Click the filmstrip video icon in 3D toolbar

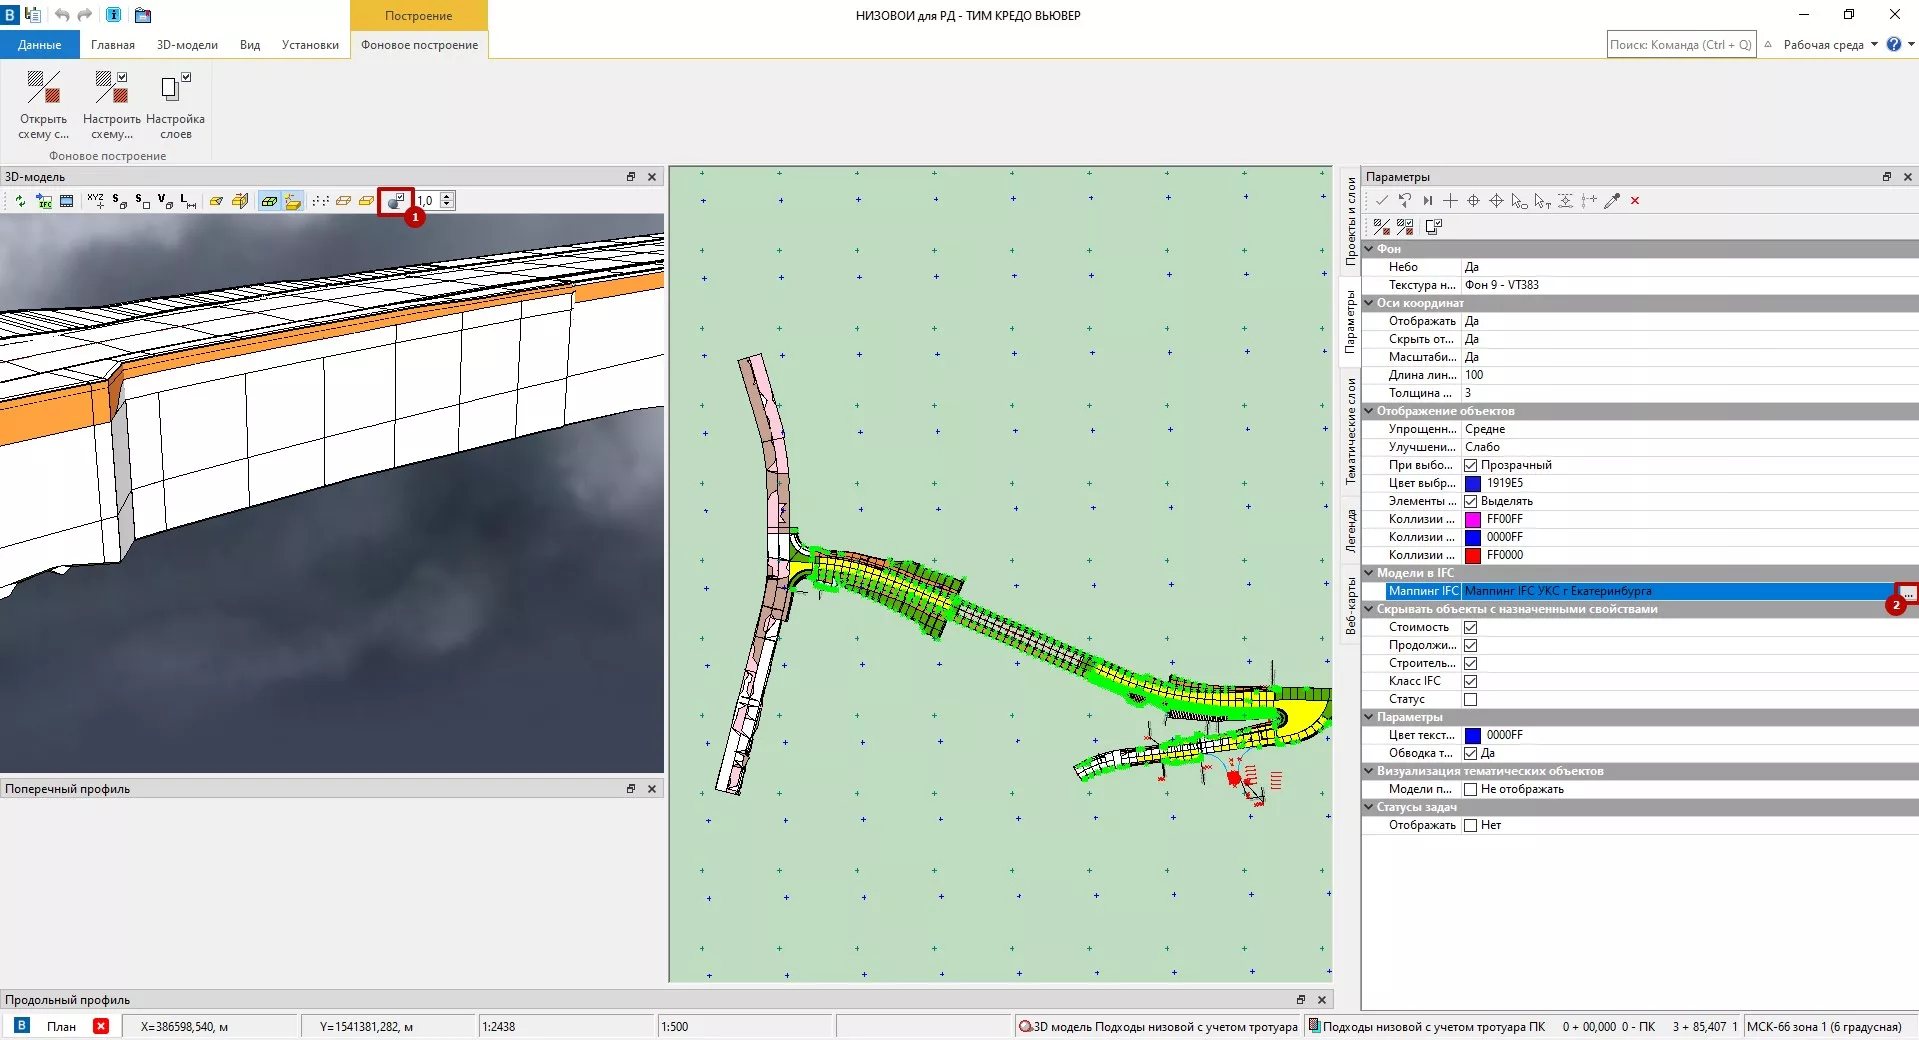(67, 201)
